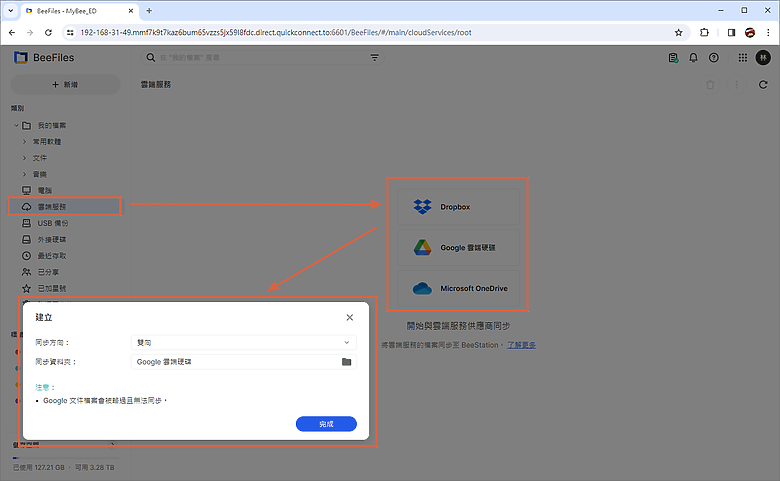Open the search filter options icon
The width and height of the screenshot is (780, 481).
(375, 58)
